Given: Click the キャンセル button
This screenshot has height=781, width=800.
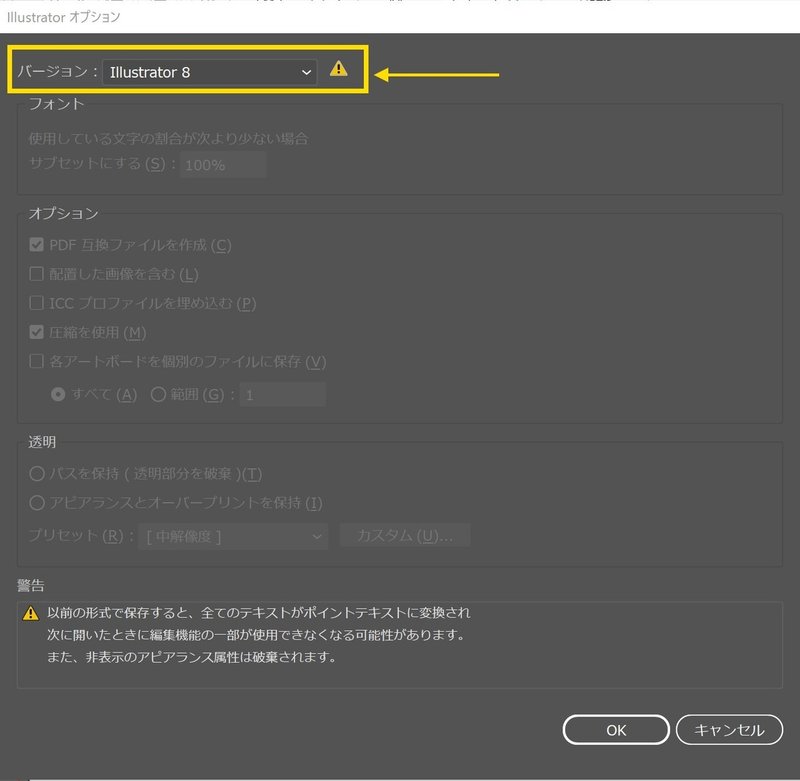Looking at the screenshot, I should (729, 730).
